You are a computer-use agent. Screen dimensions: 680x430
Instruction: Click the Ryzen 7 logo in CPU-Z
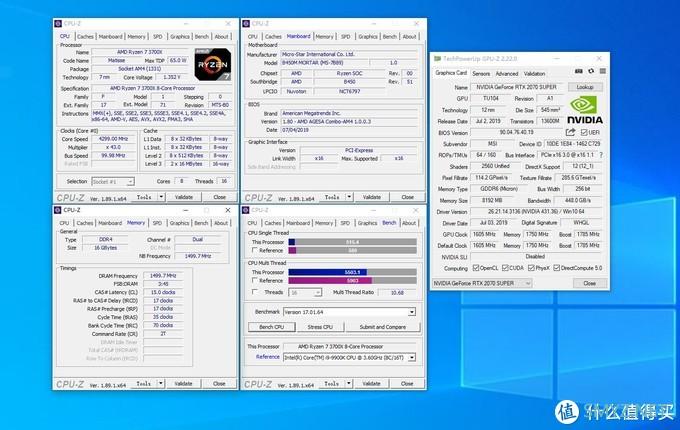[212, 64]
